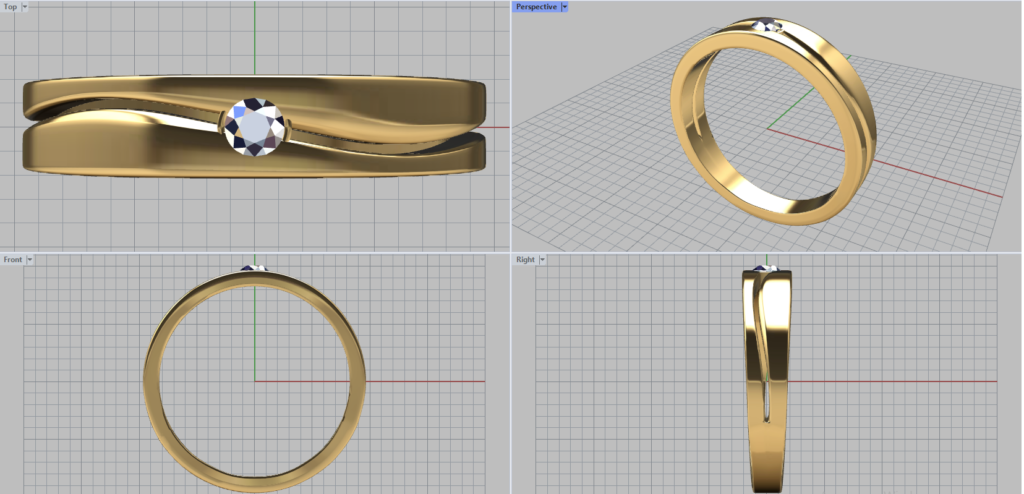
Task: Select the diamond gem in Top view
Action: coord(254,127)
